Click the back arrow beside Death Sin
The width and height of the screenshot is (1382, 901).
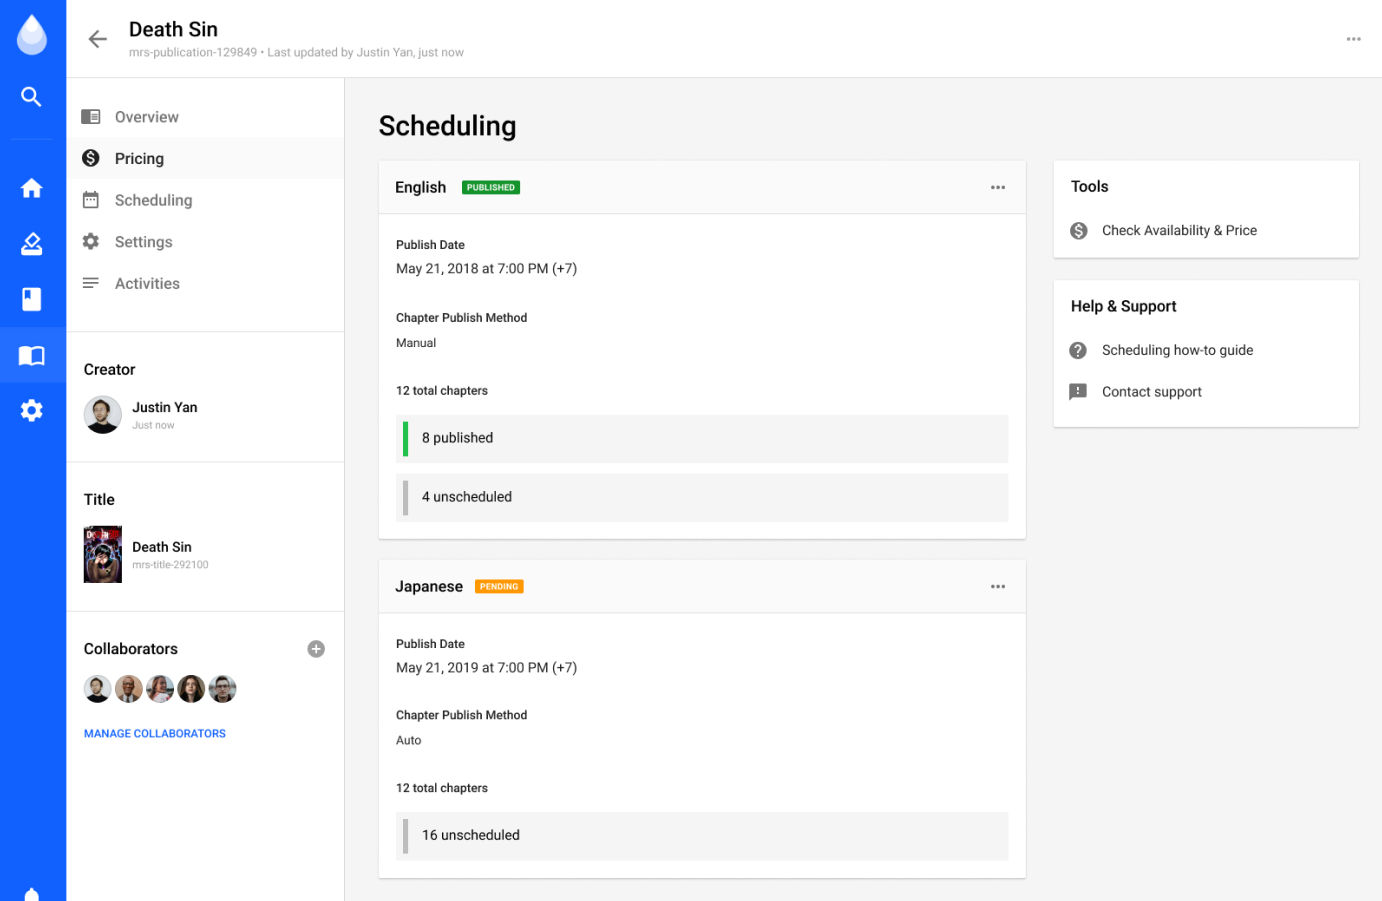click(97, 39)
